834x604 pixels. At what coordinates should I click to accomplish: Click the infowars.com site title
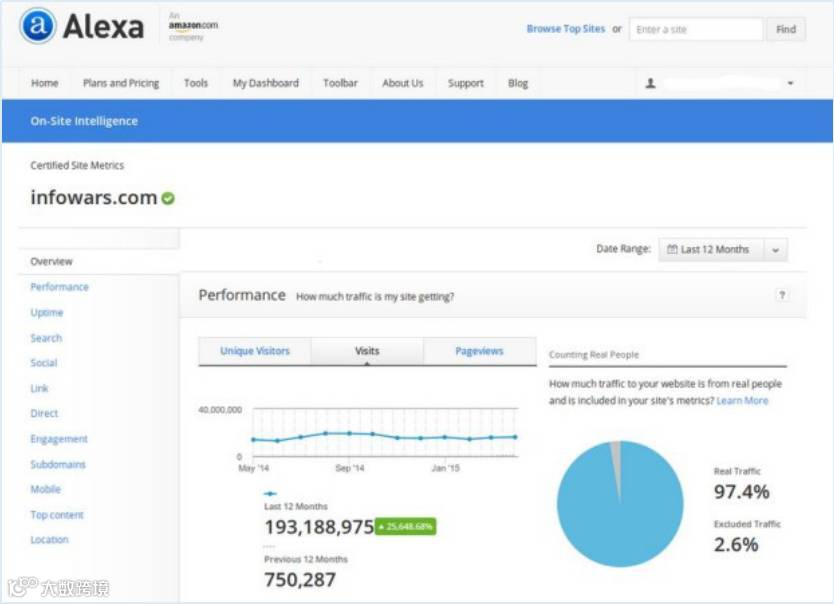click(x=94, y=197)
